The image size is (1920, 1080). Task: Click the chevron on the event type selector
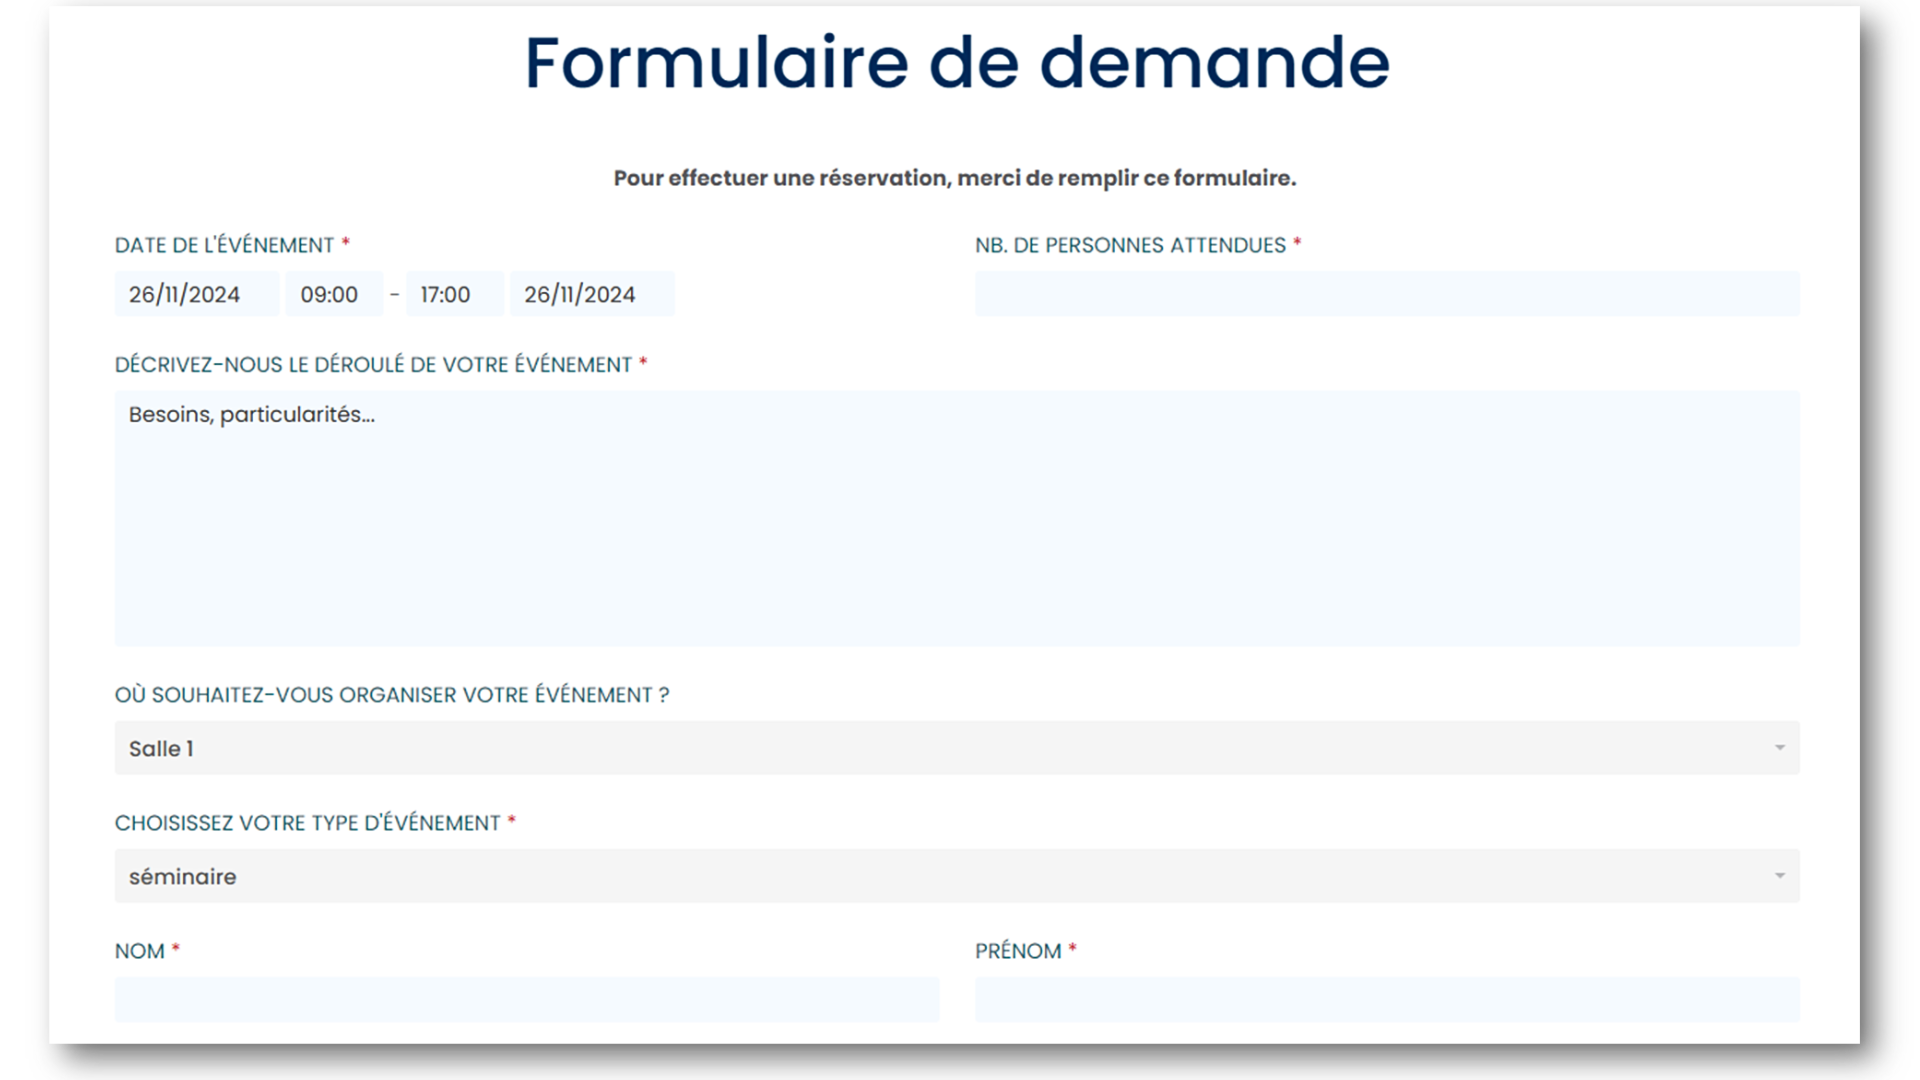1780,876
